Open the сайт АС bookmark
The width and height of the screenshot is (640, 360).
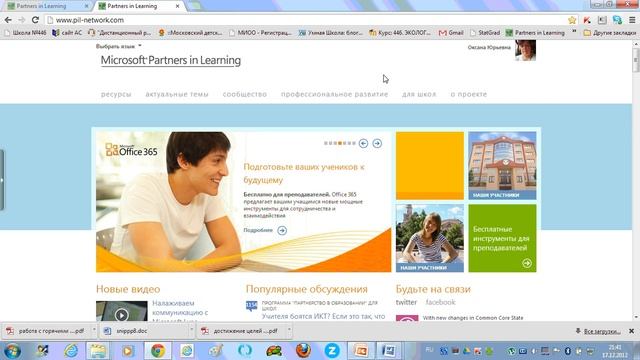click(67, 33)
